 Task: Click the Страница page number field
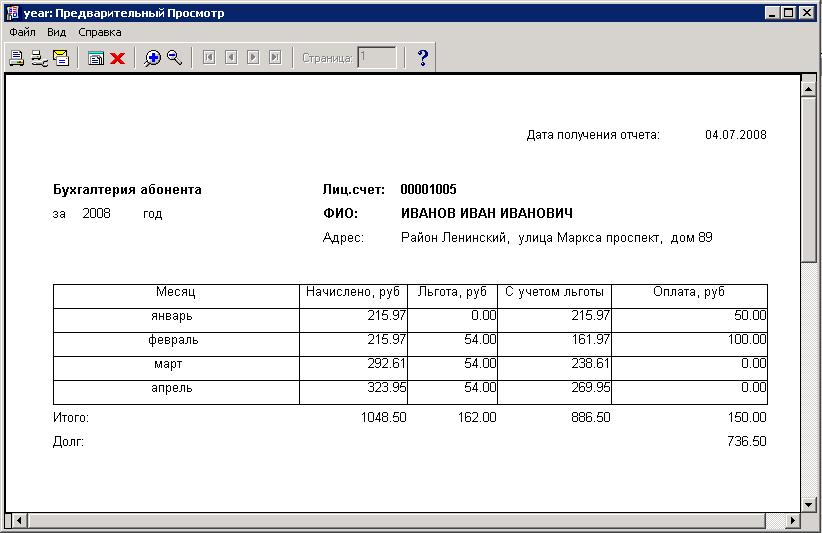377,58
